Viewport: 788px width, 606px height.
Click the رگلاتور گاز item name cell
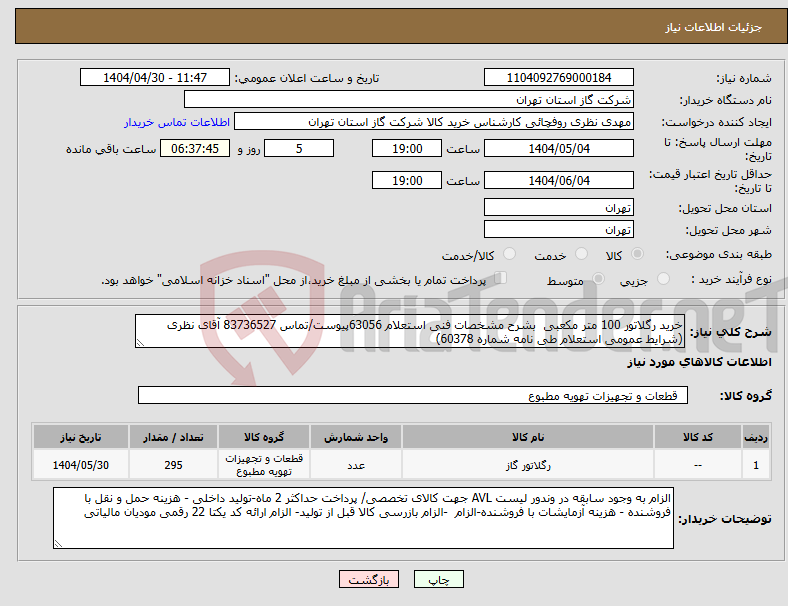pos(528,465)
